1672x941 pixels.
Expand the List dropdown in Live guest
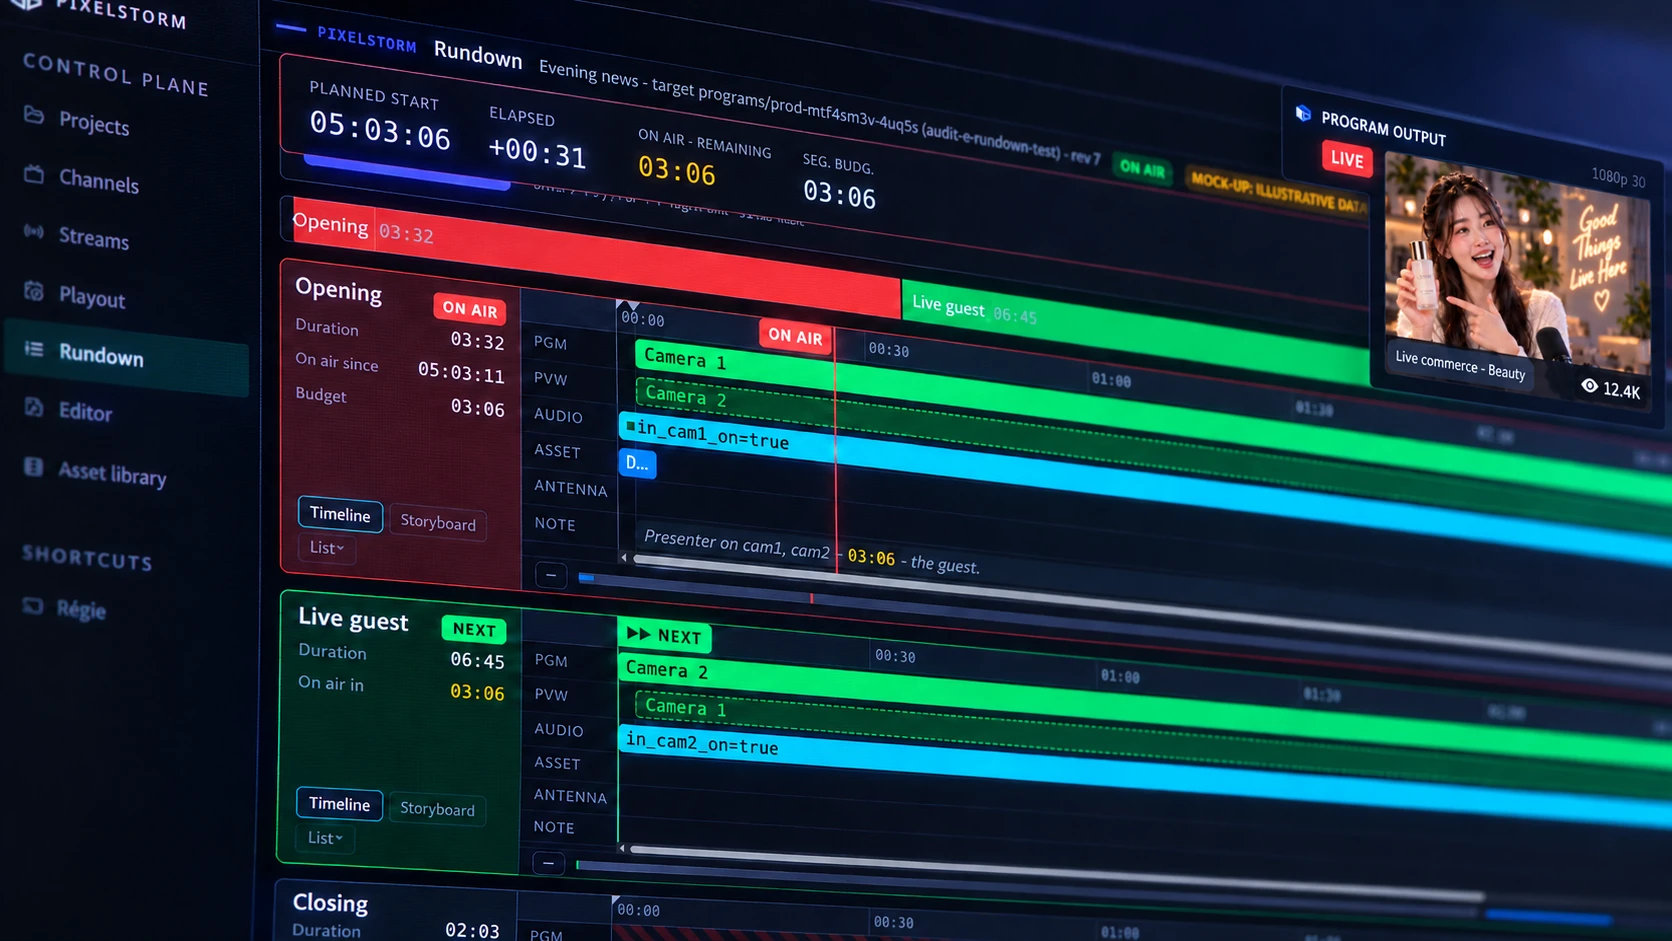click(325, 838)
